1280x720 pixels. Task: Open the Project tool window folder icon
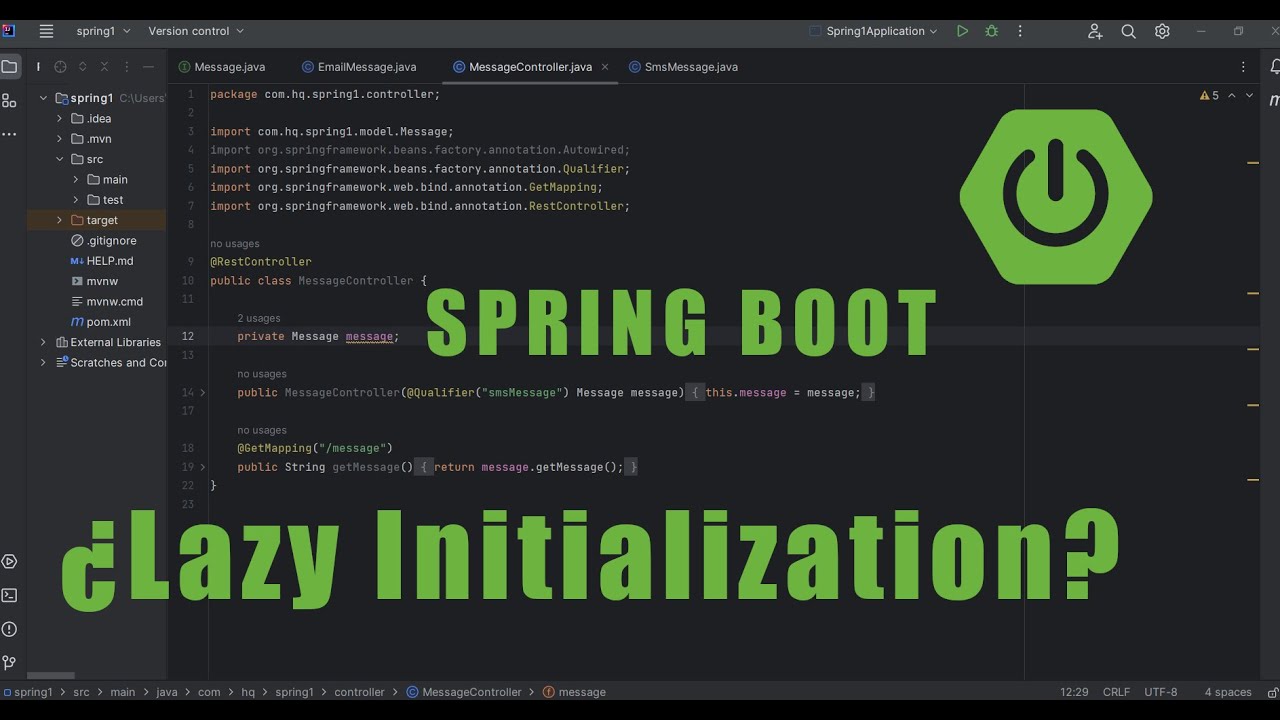tap(9, 67)
